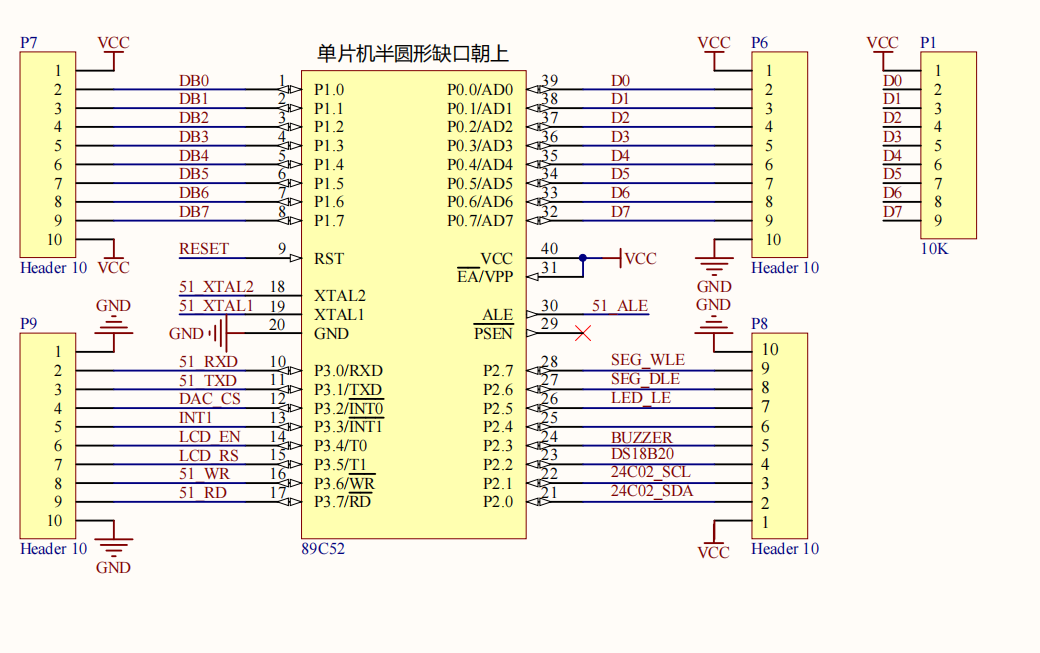The width and height of the screenshot is (1040, 653).
Task: Click the P8 designator label
Action: click(x=759, y=324)
